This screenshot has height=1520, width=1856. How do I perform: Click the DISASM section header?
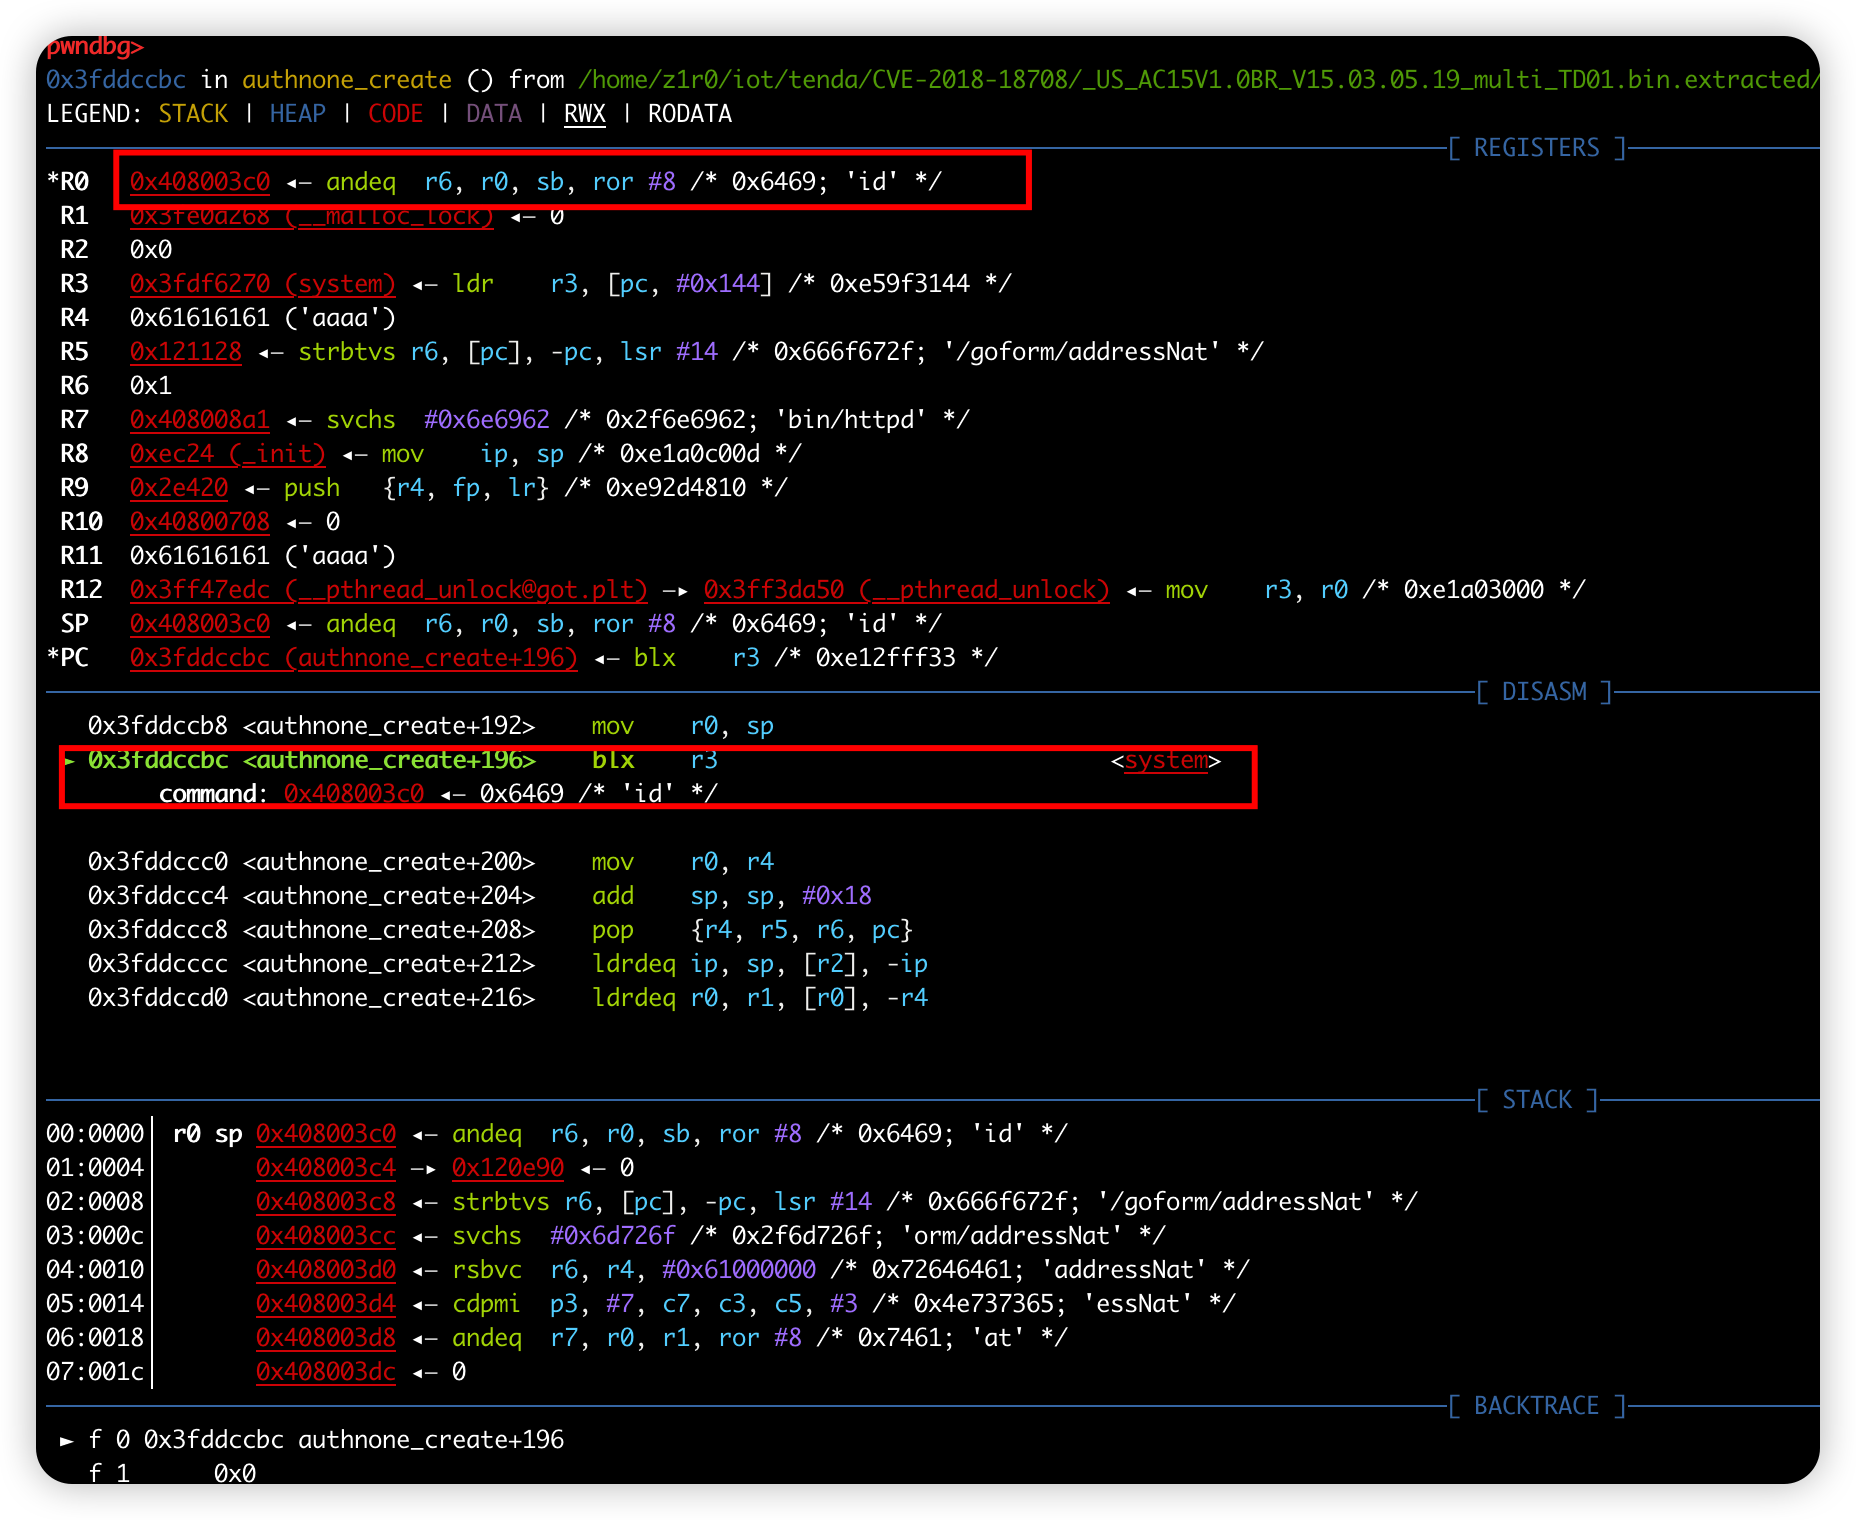coord(1543,692)
